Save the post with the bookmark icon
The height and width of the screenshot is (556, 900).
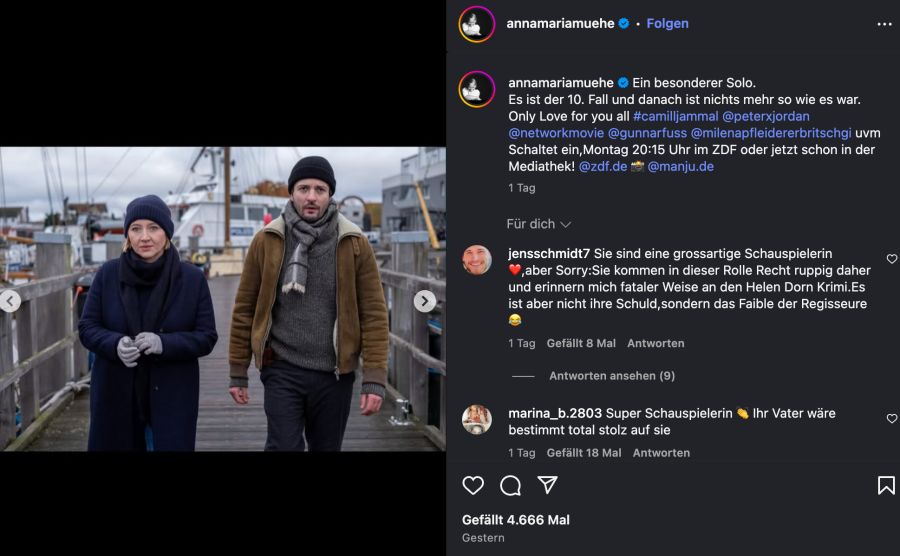[885, 485]
